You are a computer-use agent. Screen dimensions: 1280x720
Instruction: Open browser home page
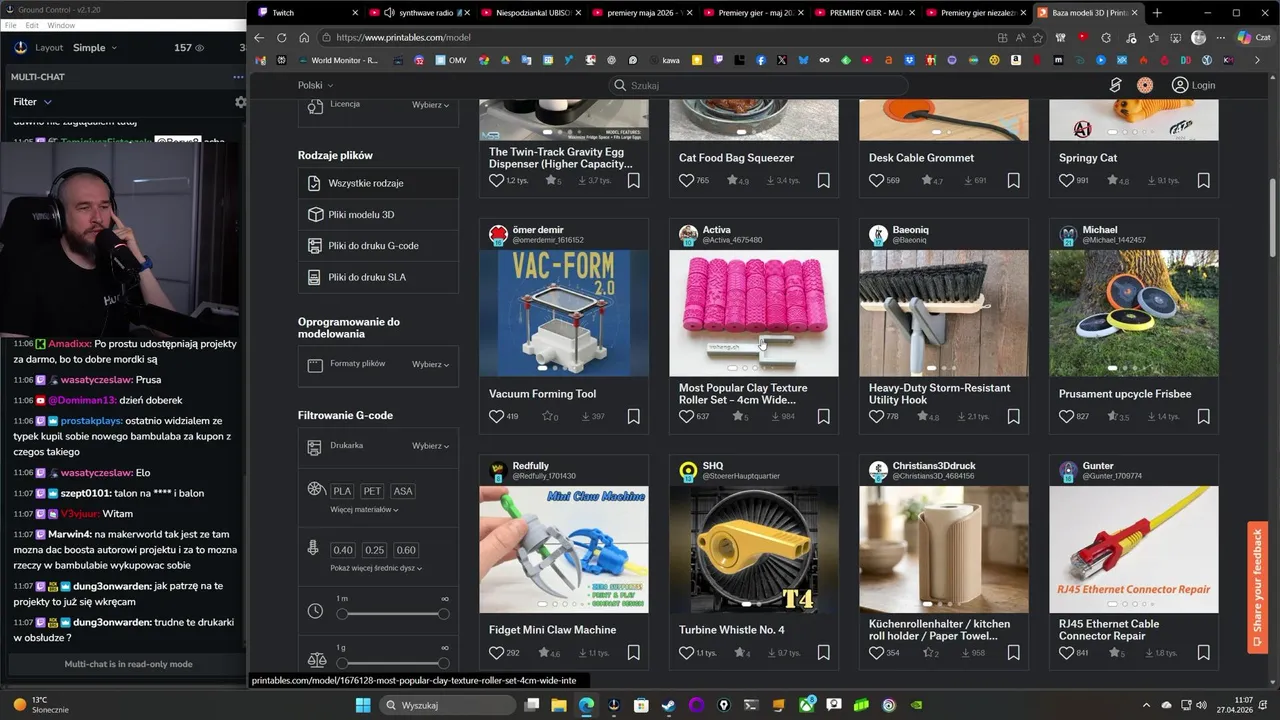click(x=304, y=37)
